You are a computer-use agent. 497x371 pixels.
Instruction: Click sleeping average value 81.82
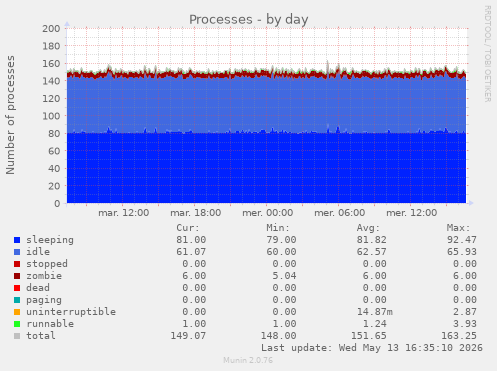(372, 240)
